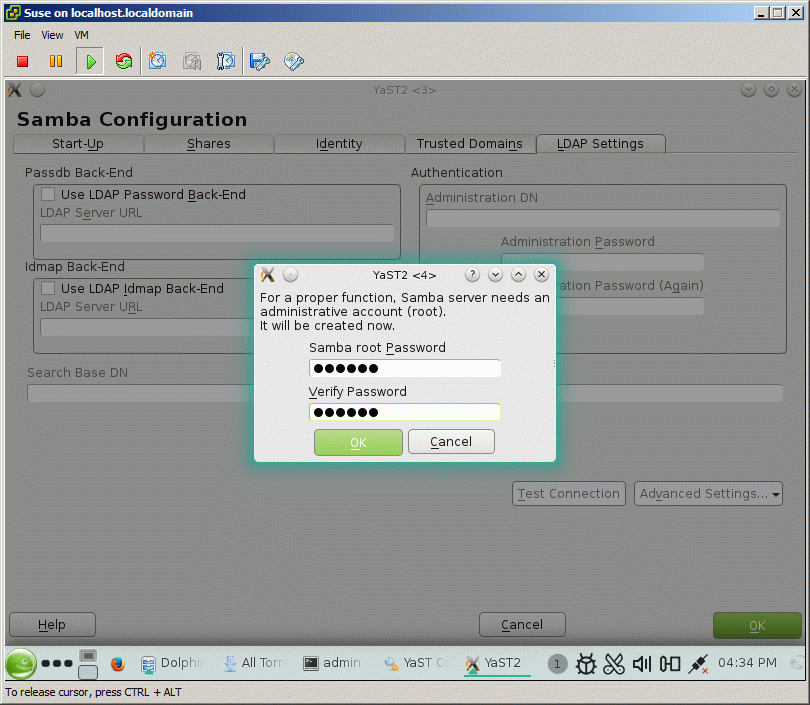This screenshot has height=705, width=810.
Task: Revert to snapshot icon in toolbar
Action: 192,61
